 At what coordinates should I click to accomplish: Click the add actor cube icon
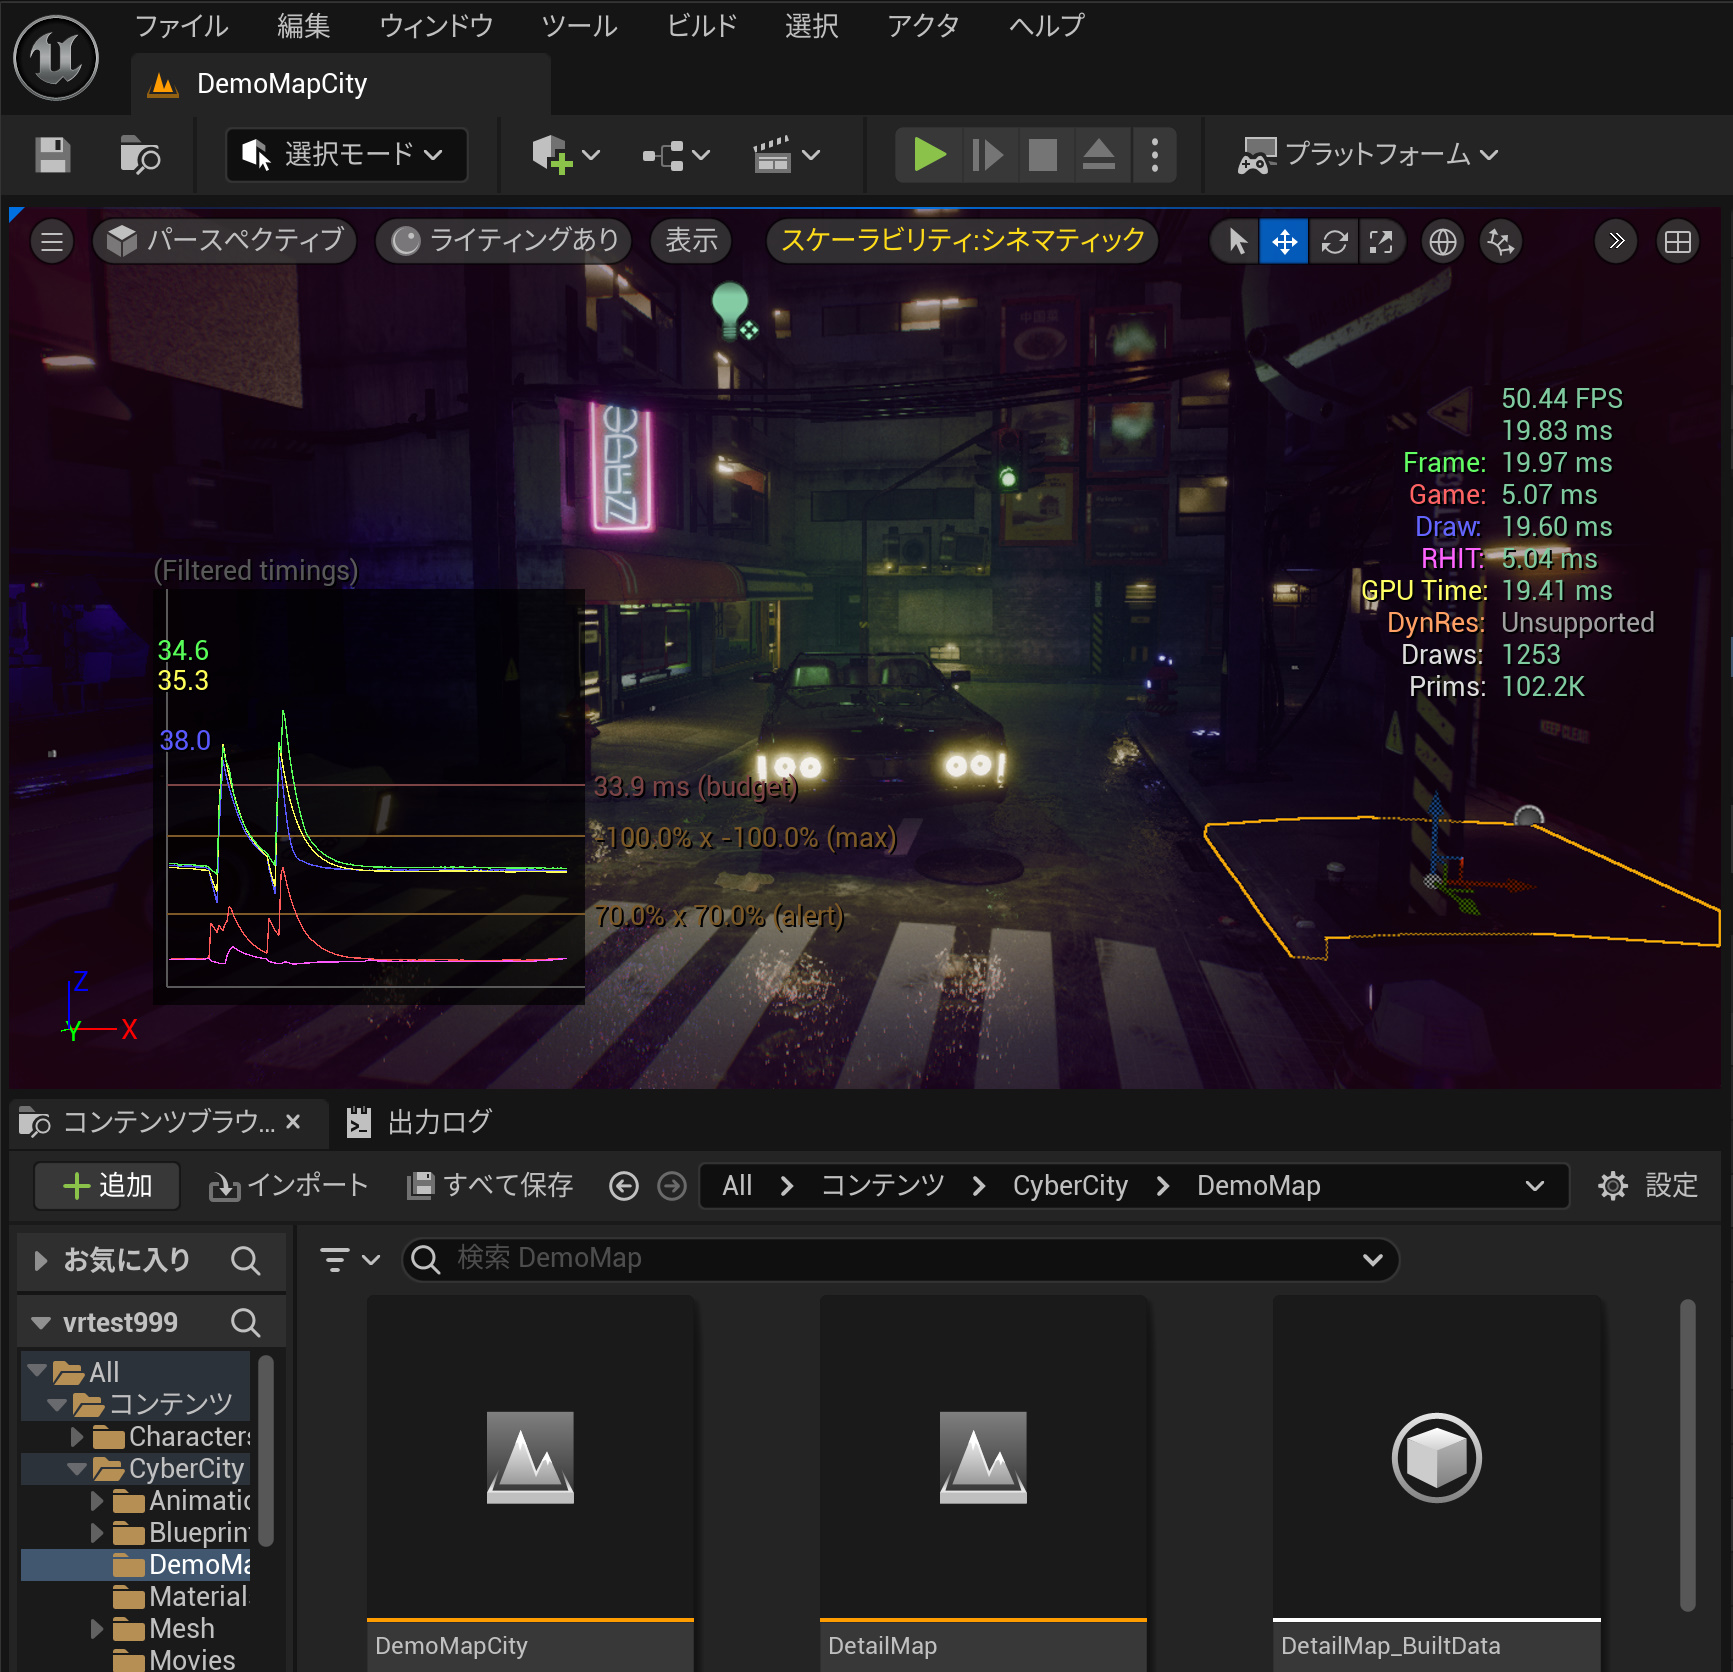coord(551,155)
